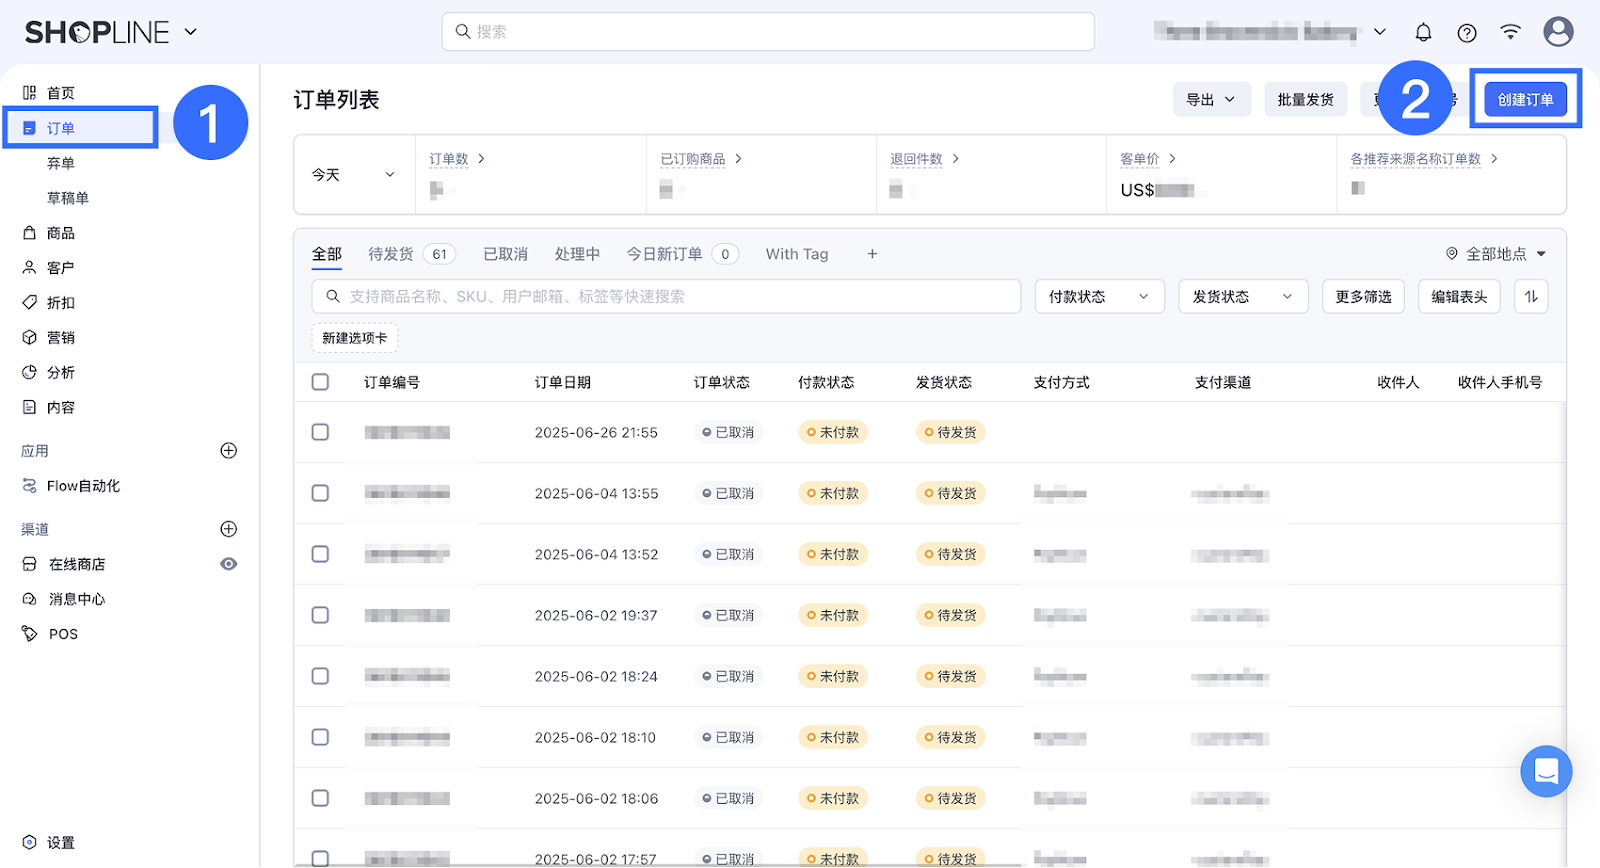The image size is (1600, 868).
Task: Click the blue Create Order button
Action: click(x=1525, y=100)
